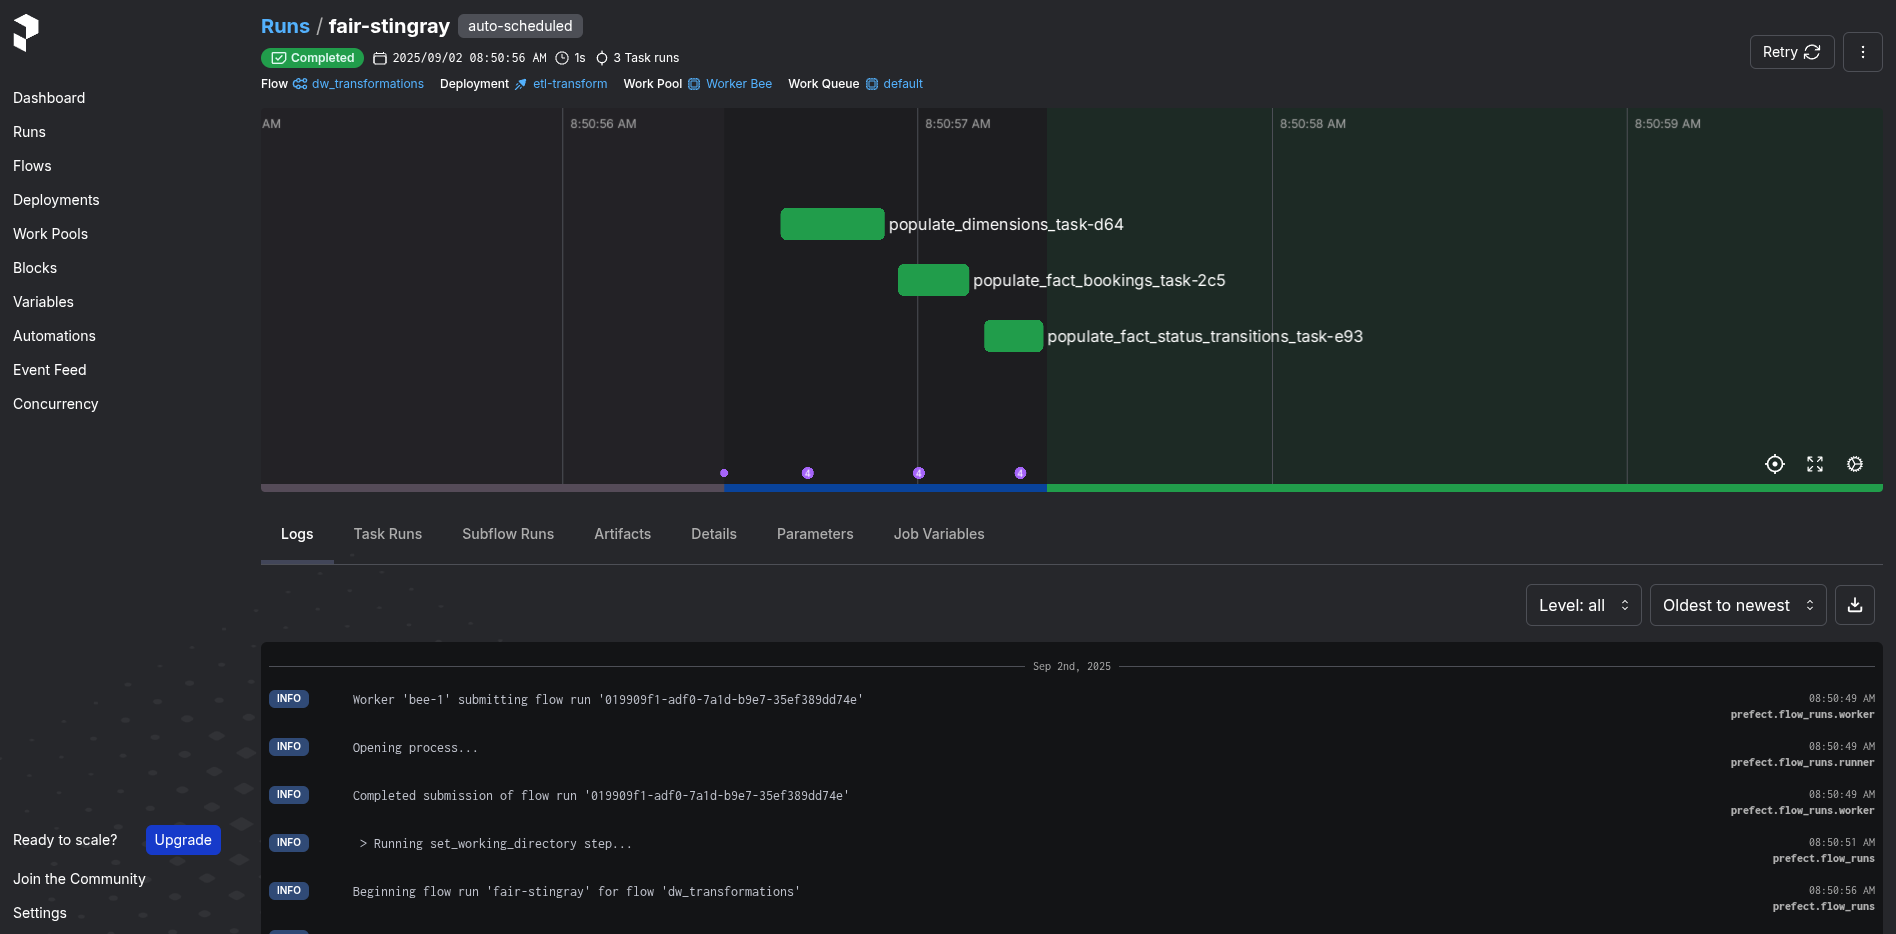This screenshot has height=934, width=1896.
Task: Click the Retry button
Action: coord(1791,52)
